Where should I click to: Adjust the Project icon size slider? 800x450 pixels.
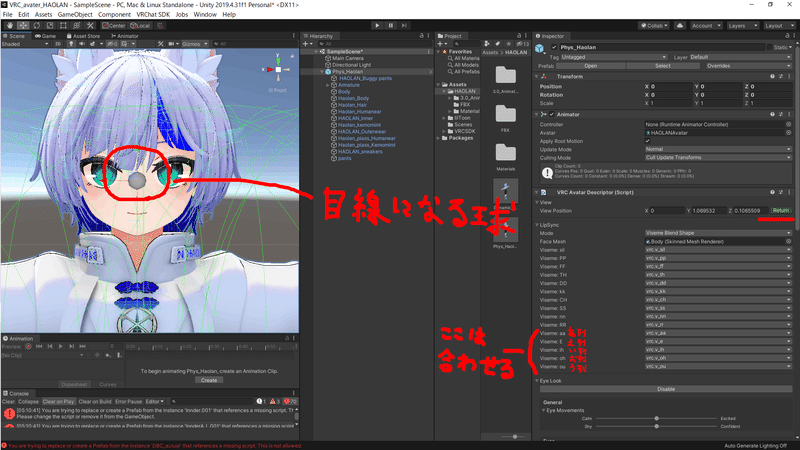coord(514,437)
